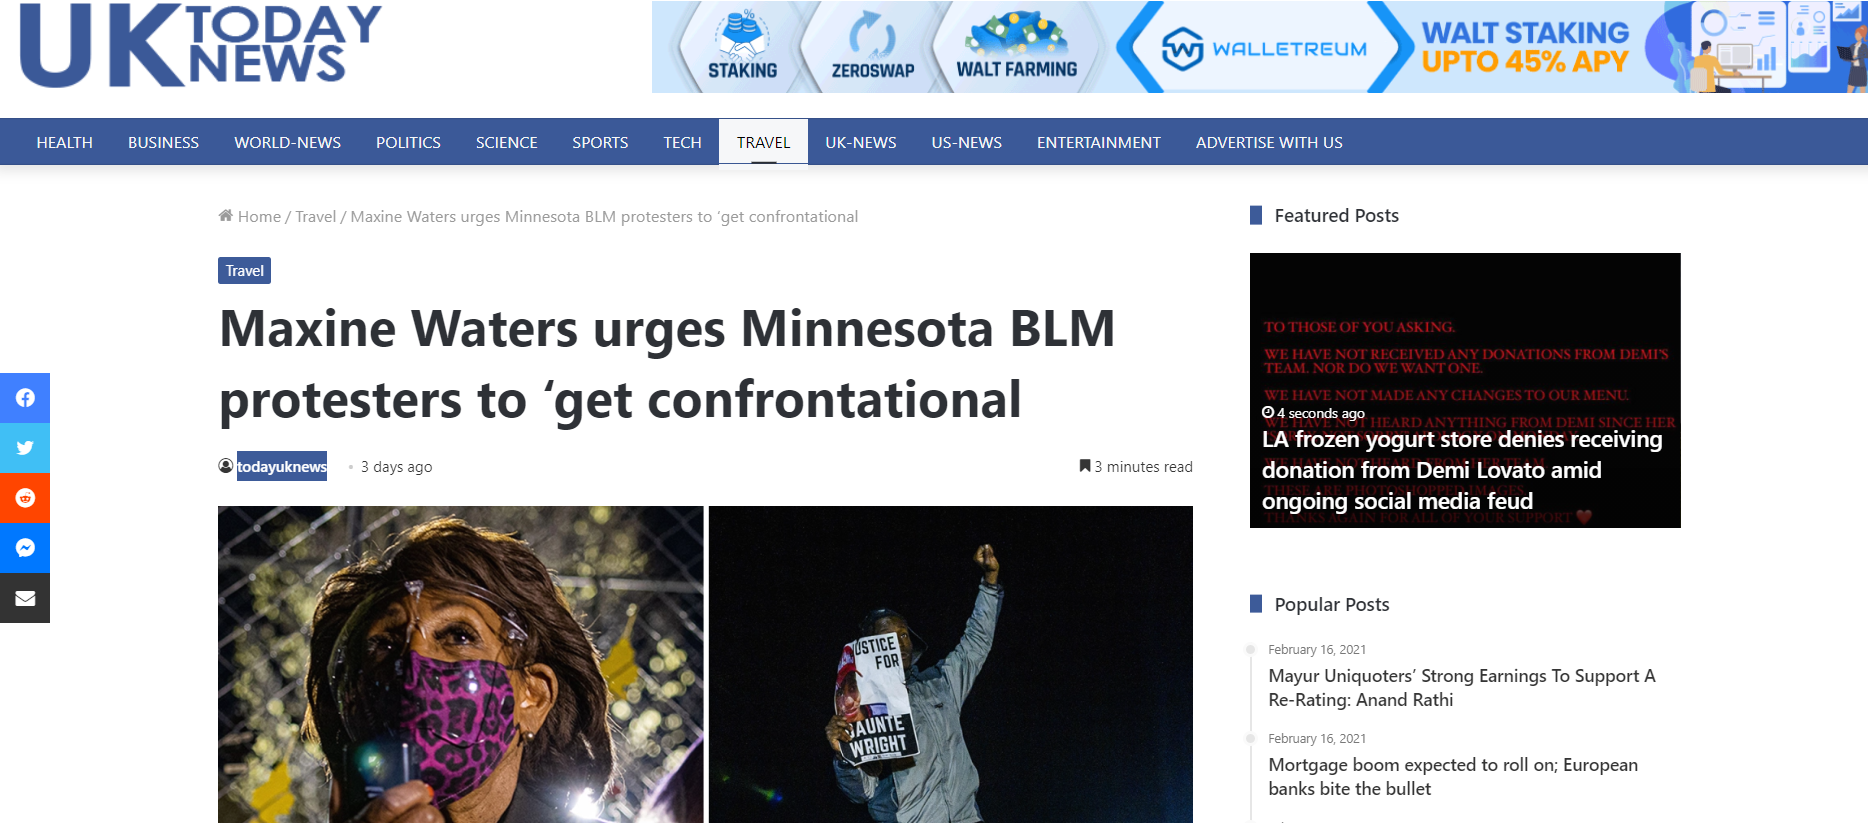Share article via email icon

(x=25, y=598)
